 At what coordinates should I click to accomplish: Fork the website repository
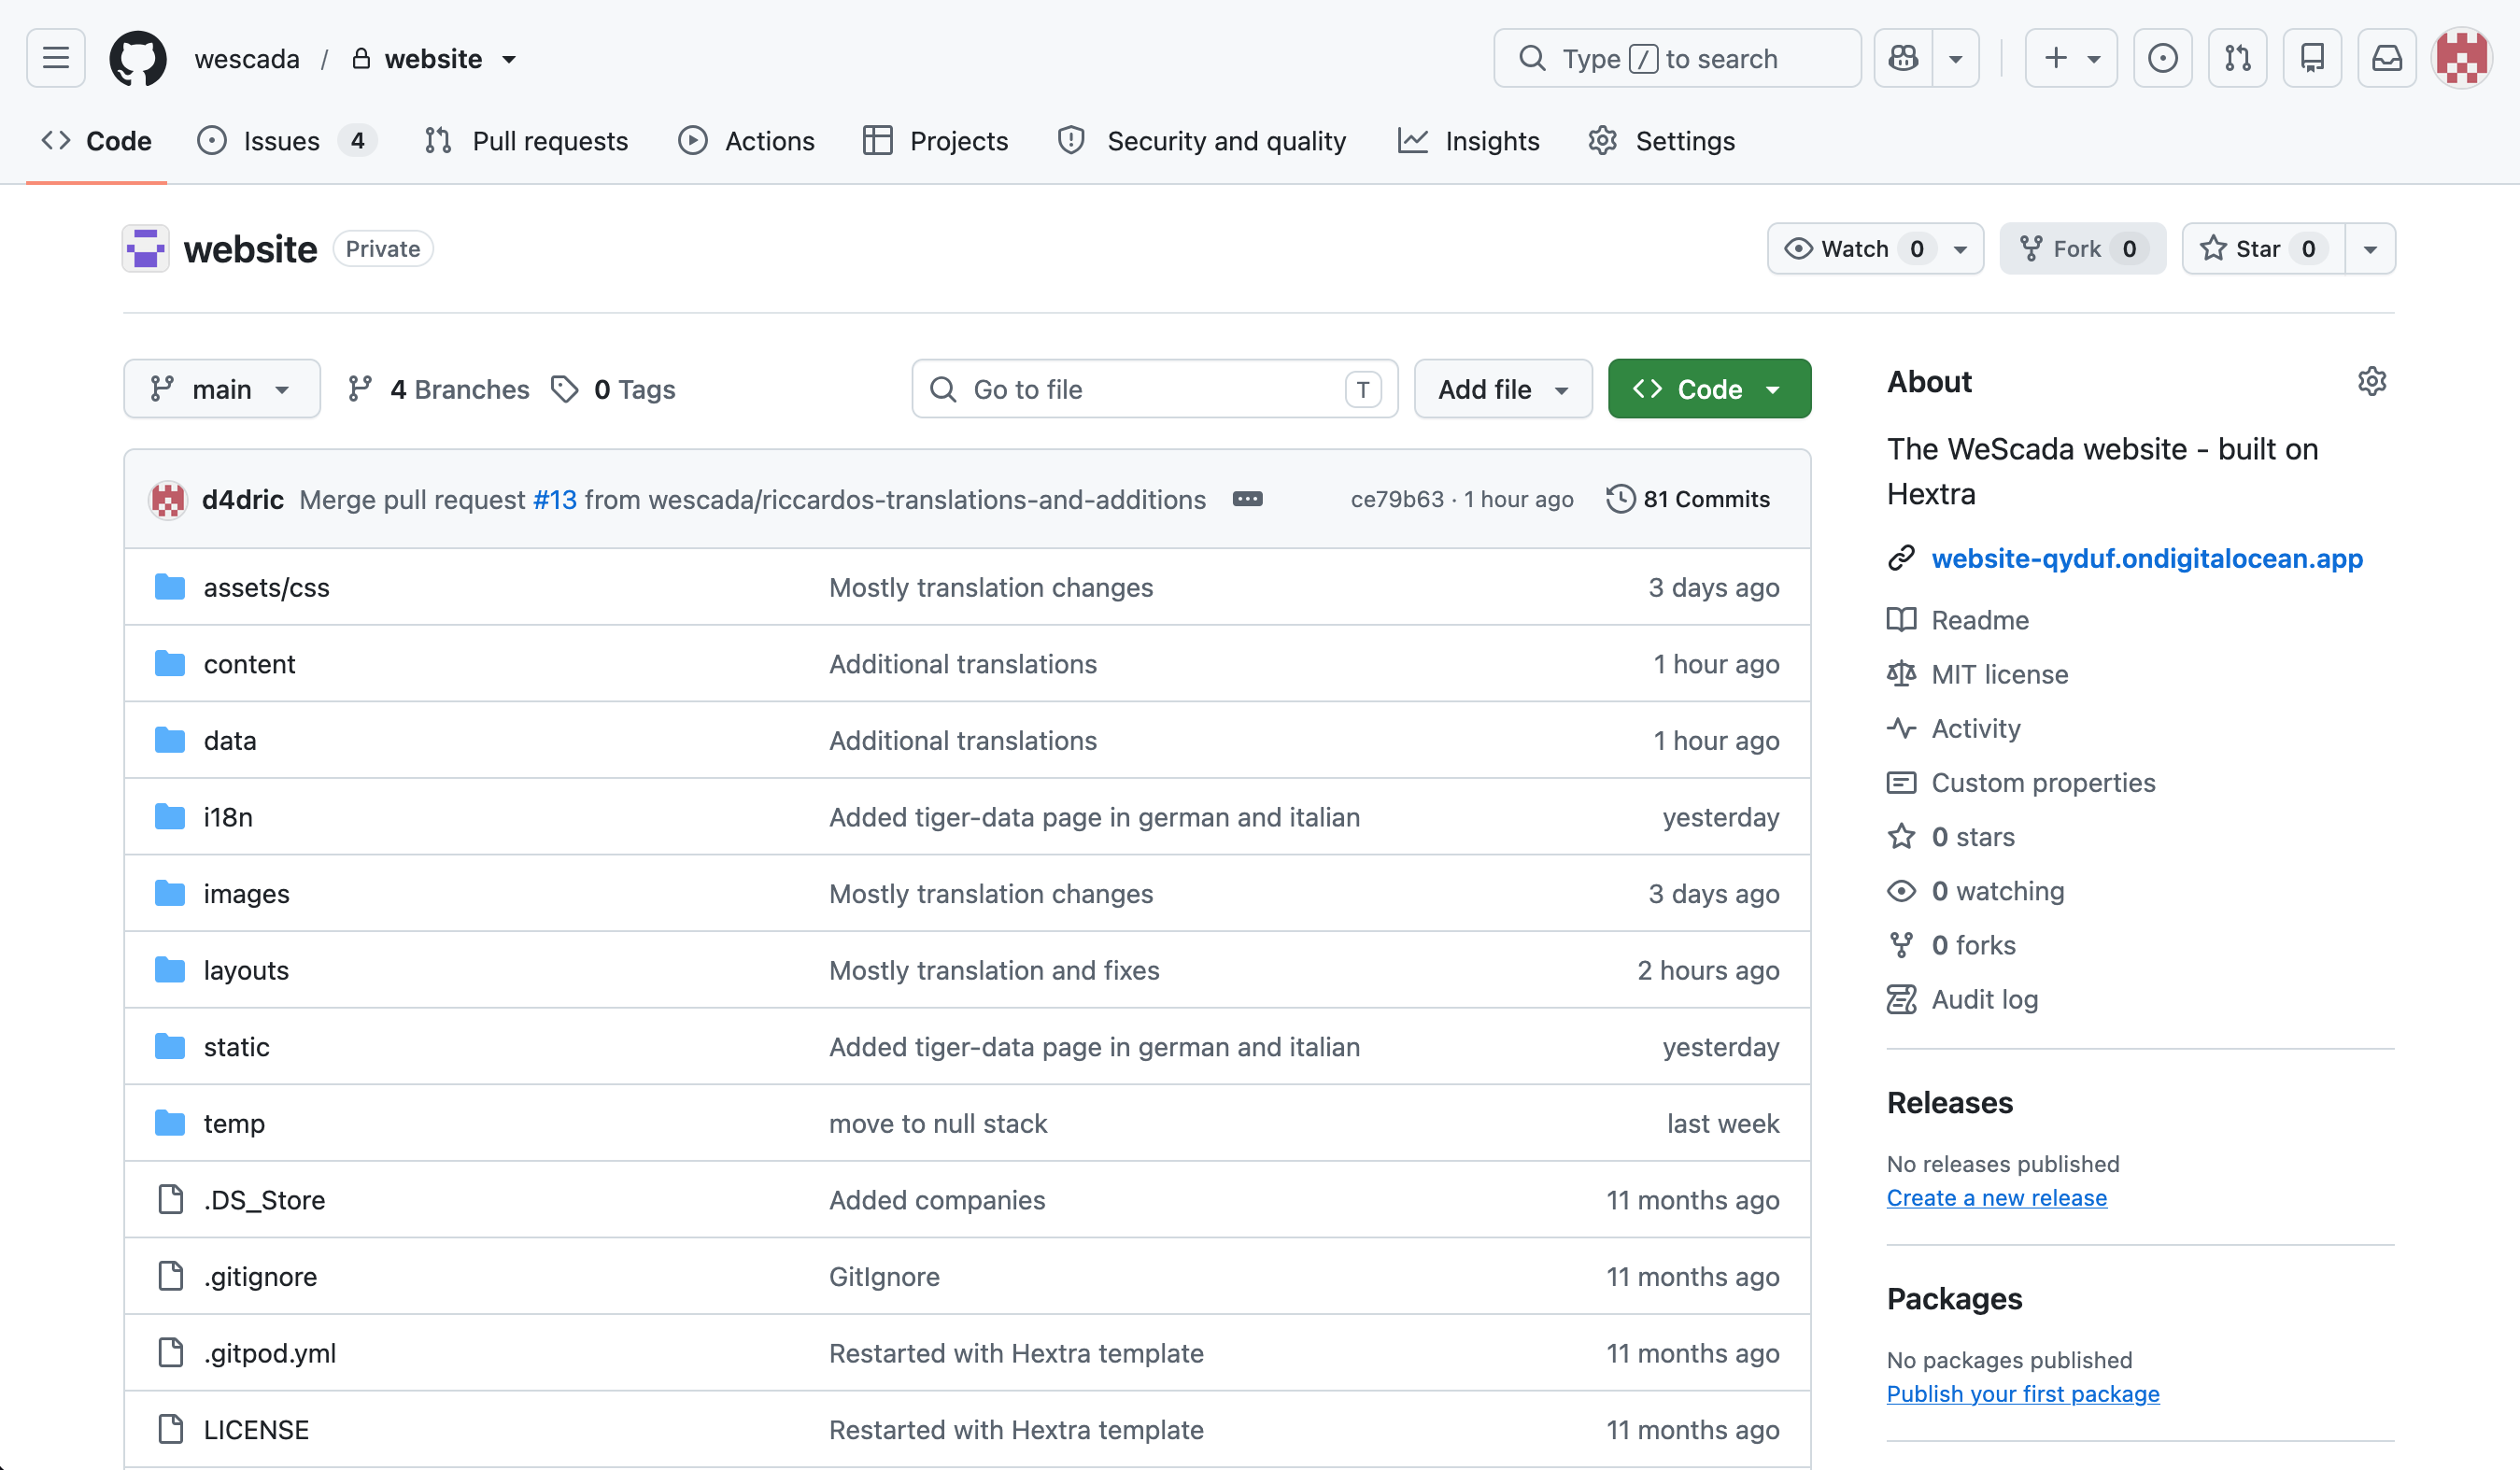2083,249
